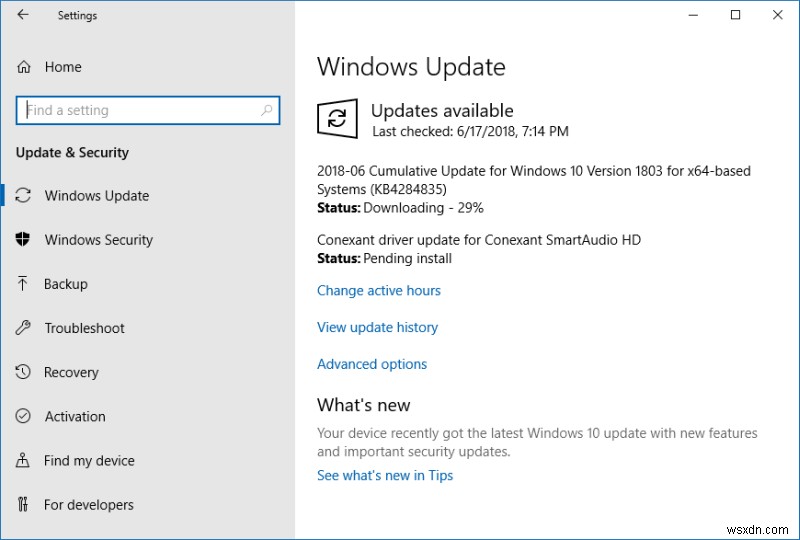Click the Update & Security section title

tap(72, 153)
